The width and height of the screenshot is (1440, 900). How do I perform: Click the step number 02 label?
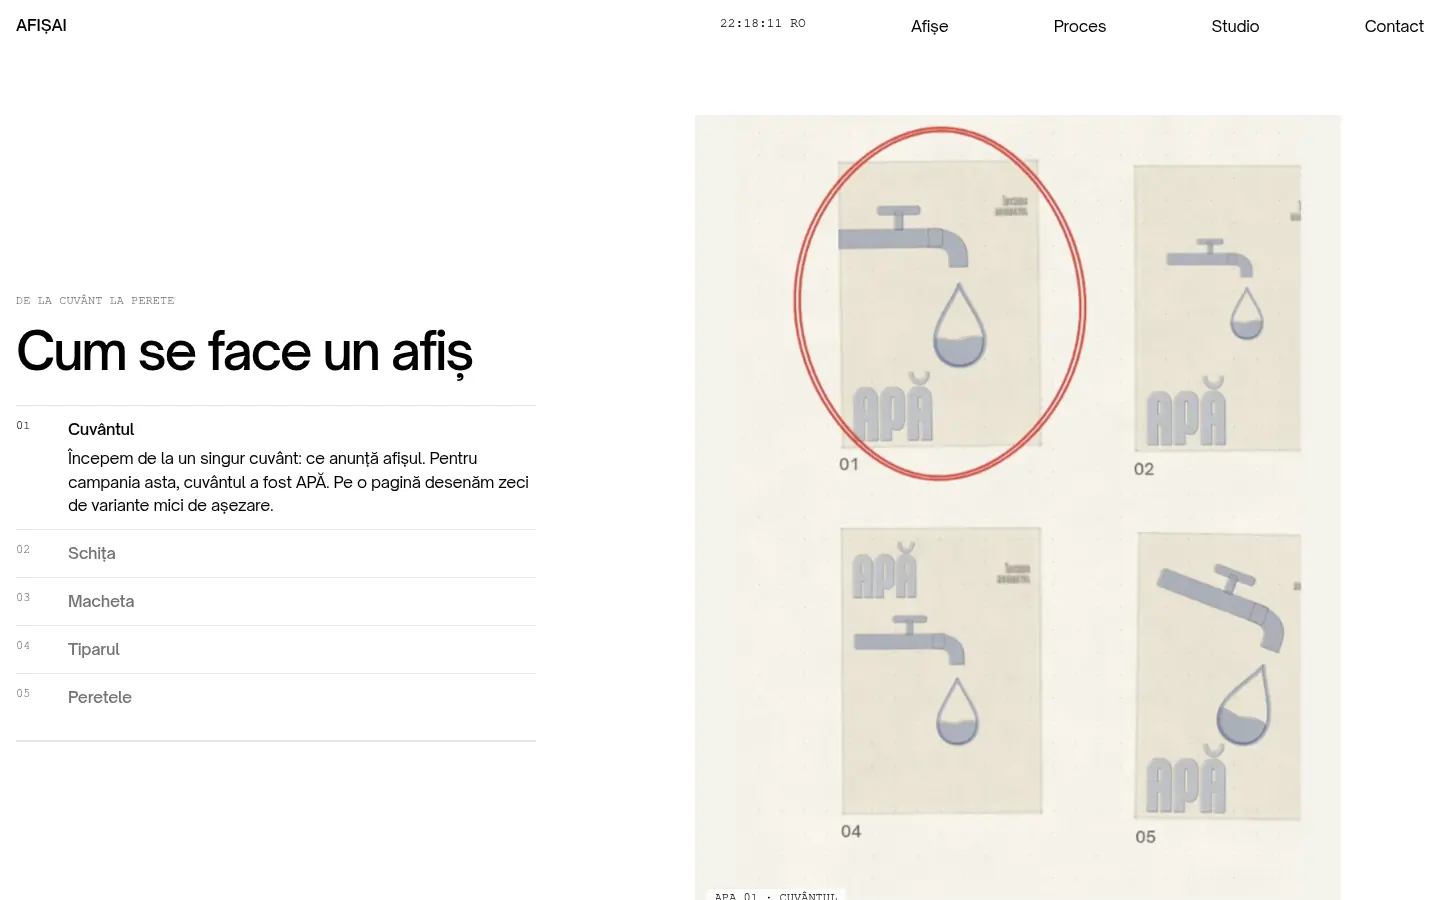pos(23,549)
